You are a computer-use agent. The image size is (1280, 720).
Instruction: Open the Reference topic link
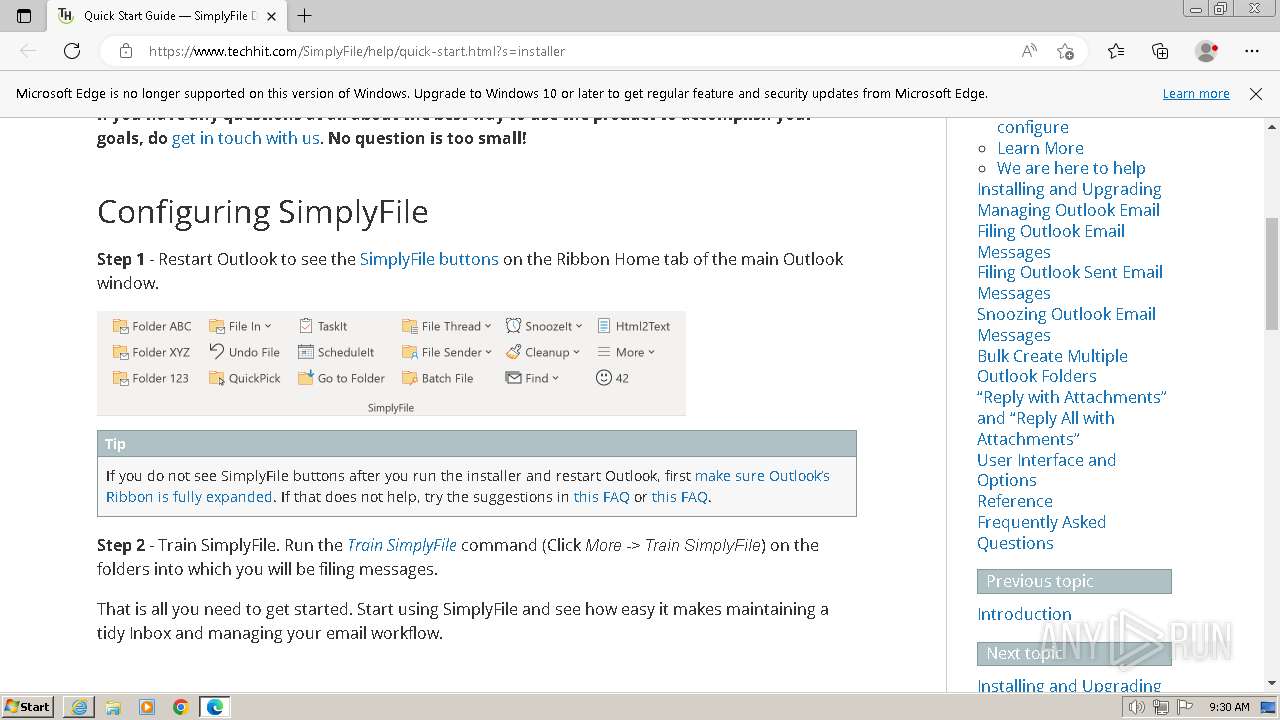(x=1015, y=501)
